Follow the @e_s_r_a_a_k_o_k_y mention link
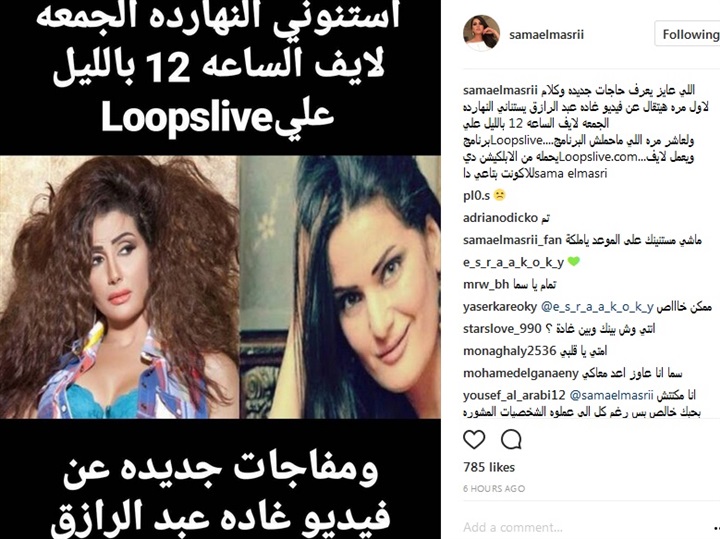720x539 pixels. (597, 307)
